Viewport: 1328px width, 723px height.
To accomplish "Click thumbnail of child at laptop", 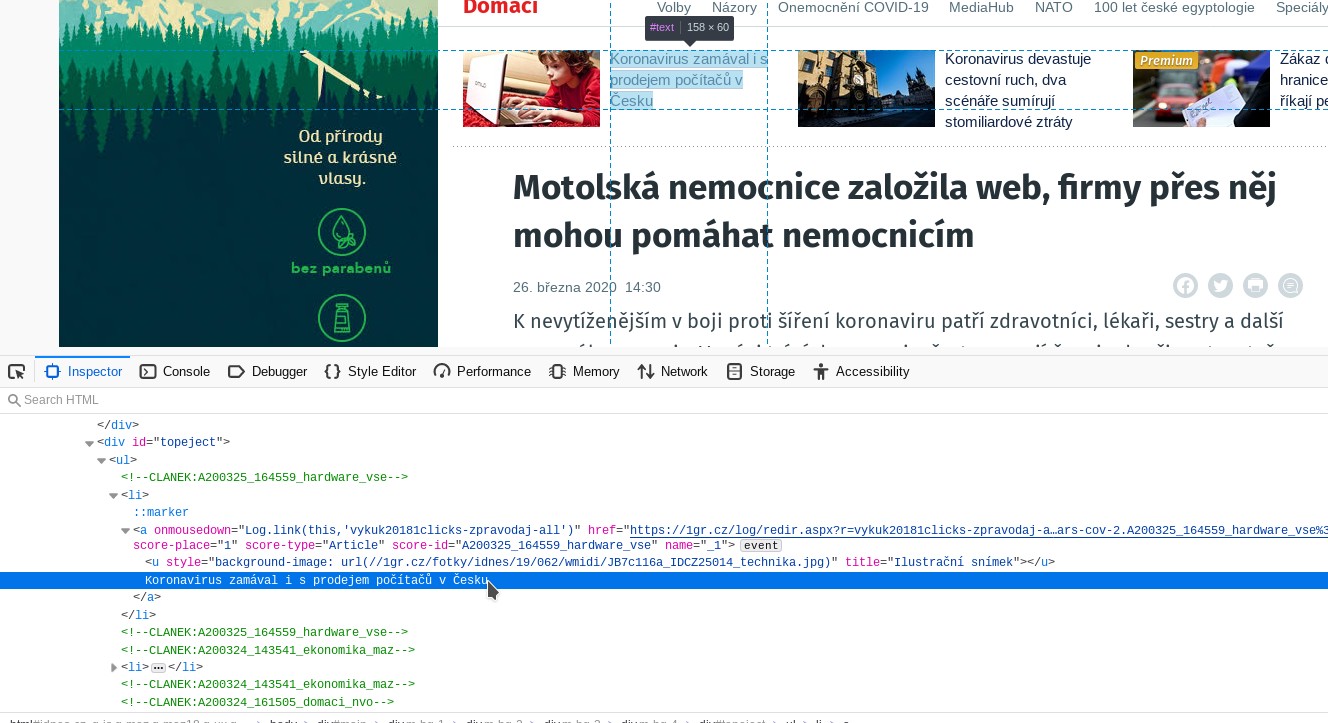I will 531,88.
